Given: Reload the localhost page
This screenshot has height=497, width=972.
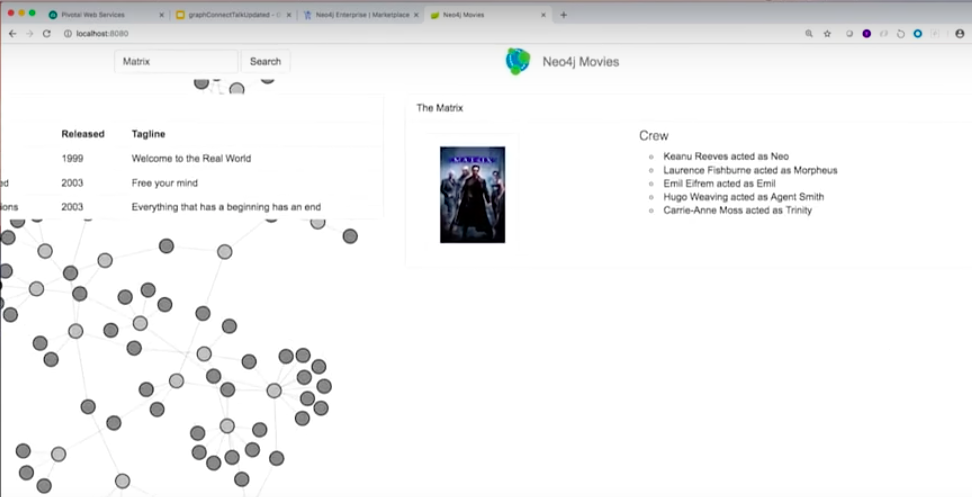Looking at the screenshot, I should (x=46, y=33).
